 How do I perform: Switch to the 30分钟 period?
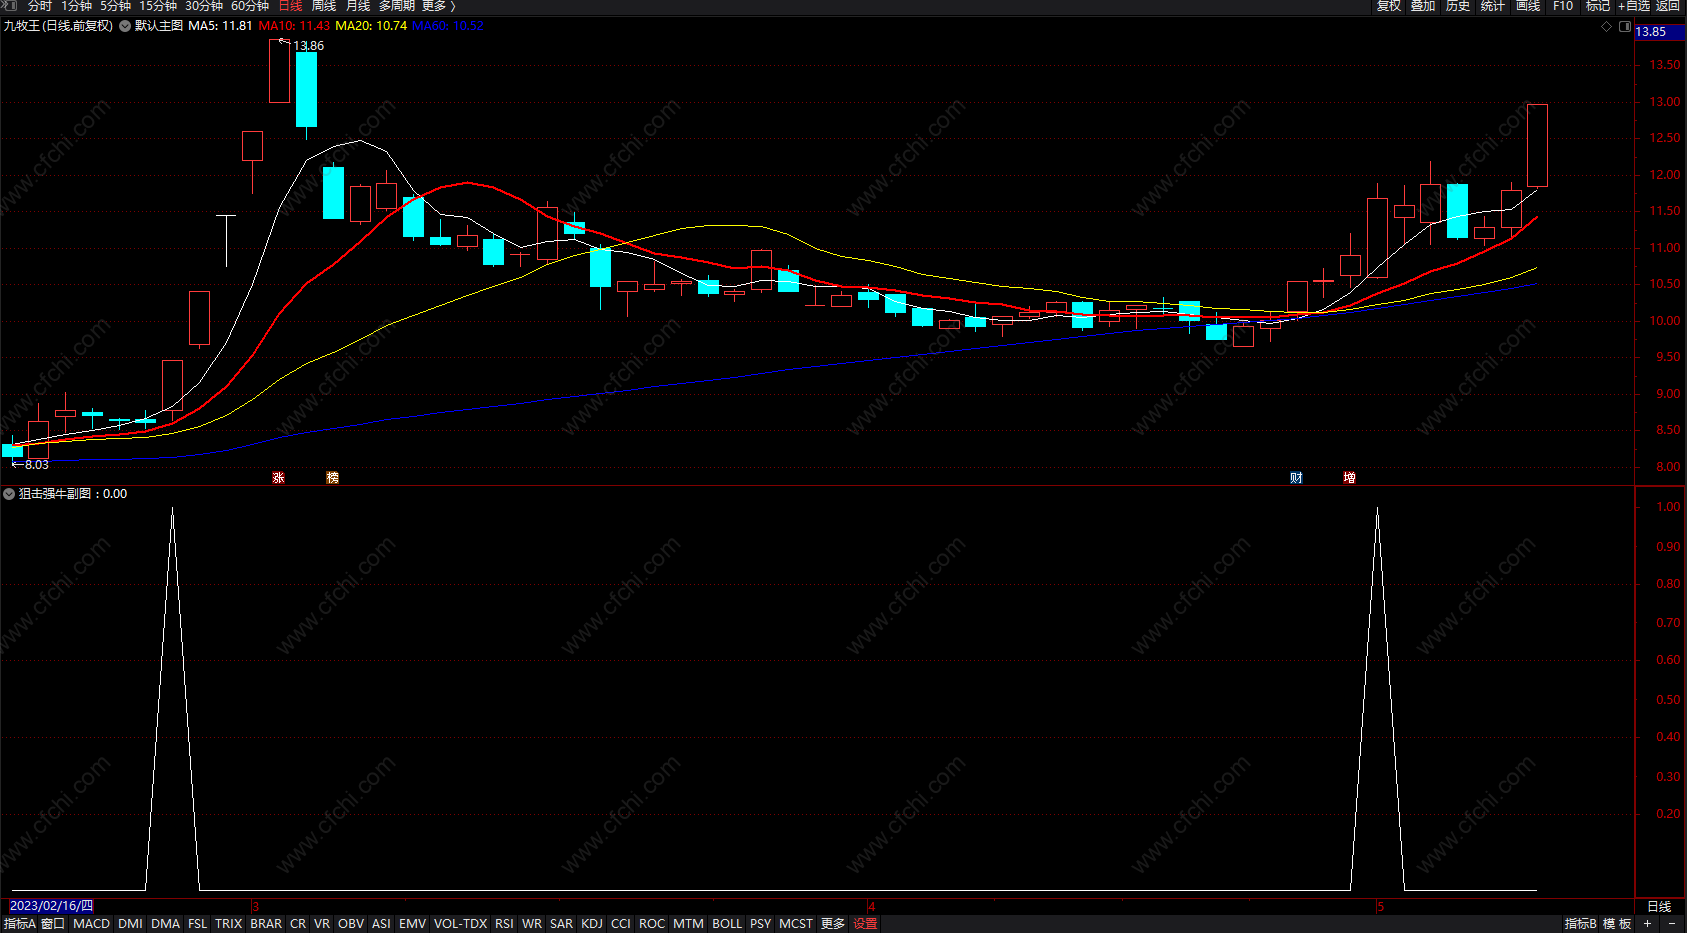click(204, 6)
